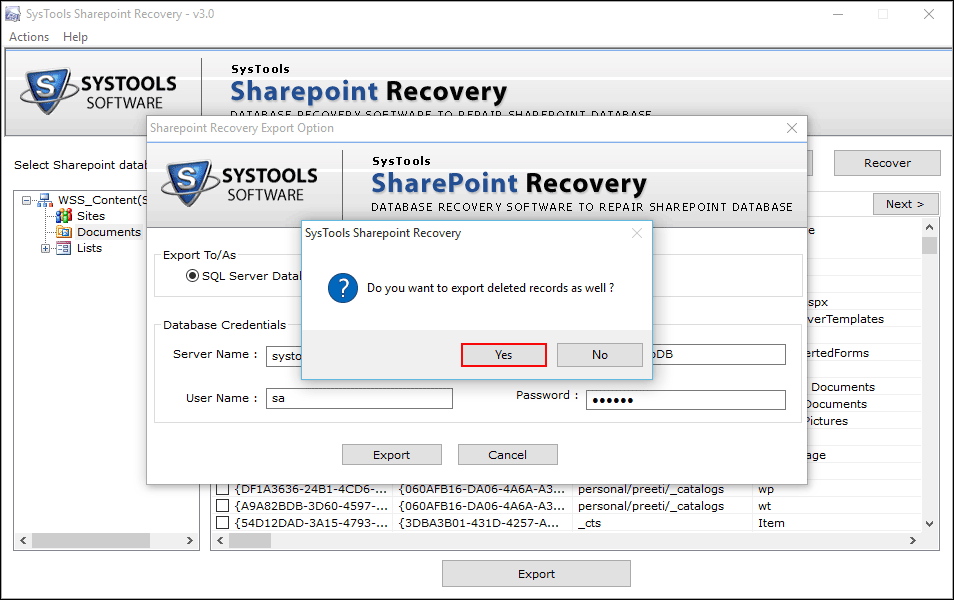Click the Password input field
This screenshot has width=954, height=600.
tap(686, 400)
